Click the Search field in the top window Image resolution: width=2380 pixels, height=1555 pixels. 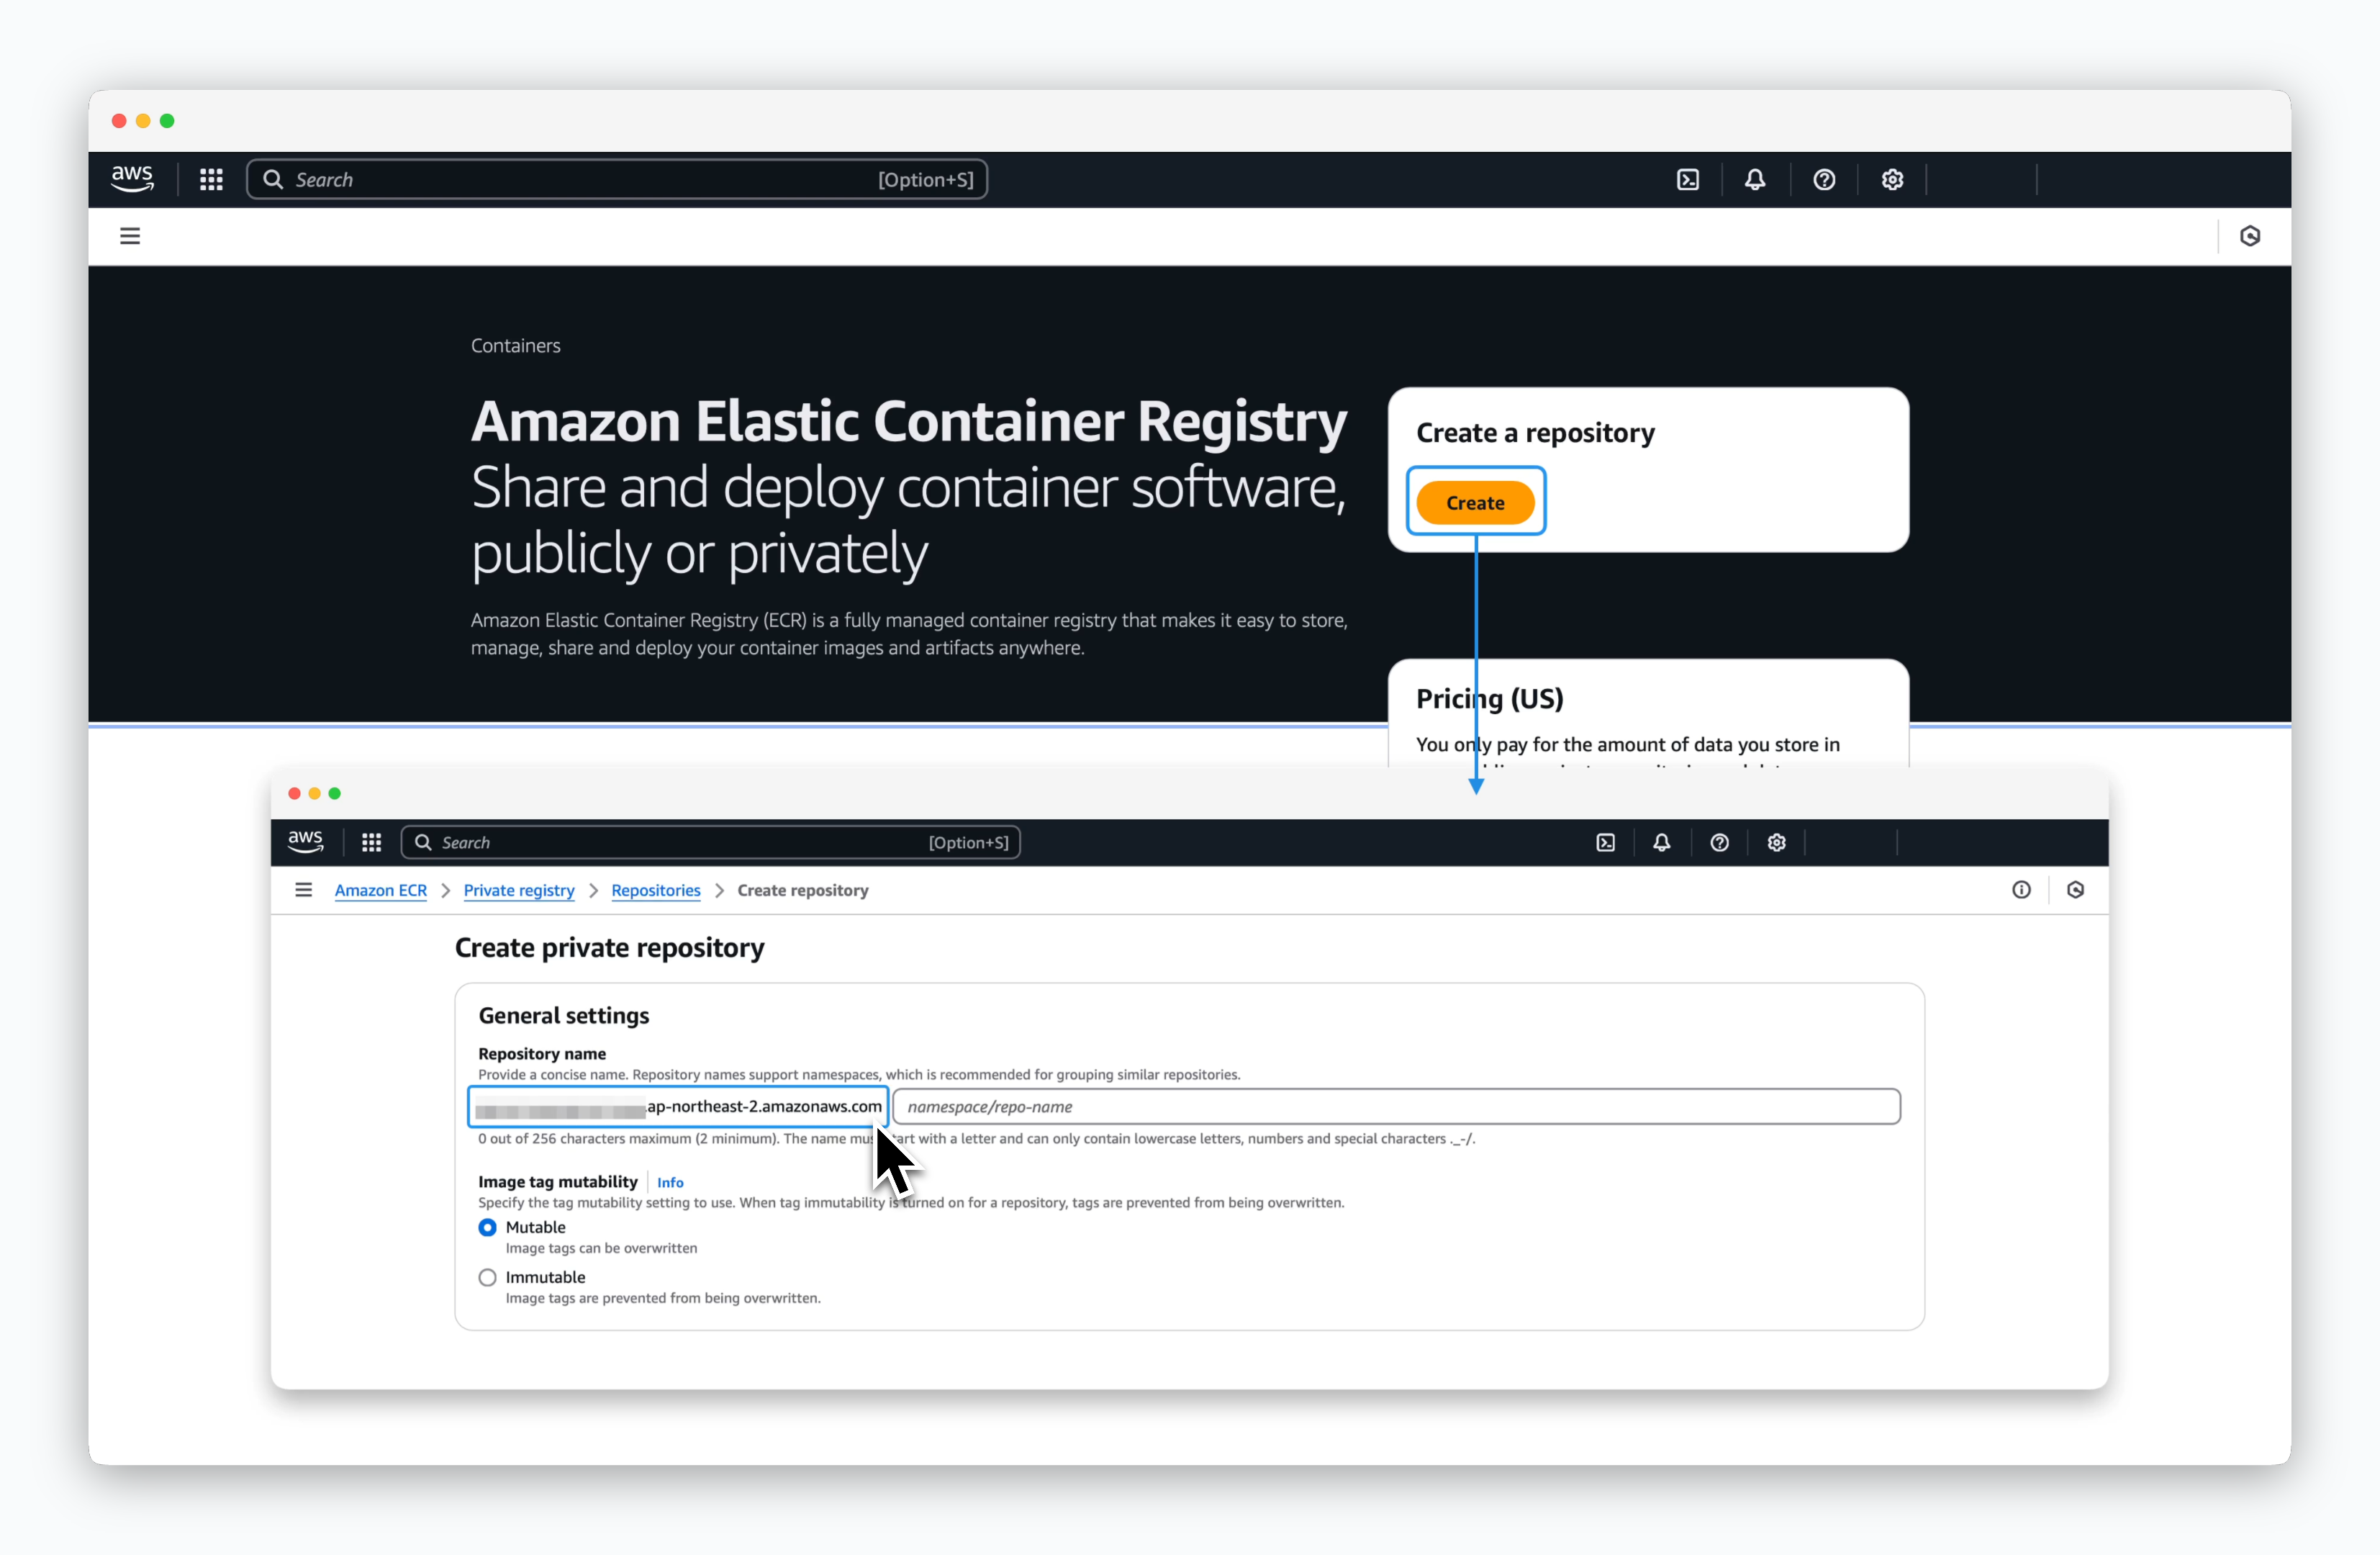coord(617,180)
